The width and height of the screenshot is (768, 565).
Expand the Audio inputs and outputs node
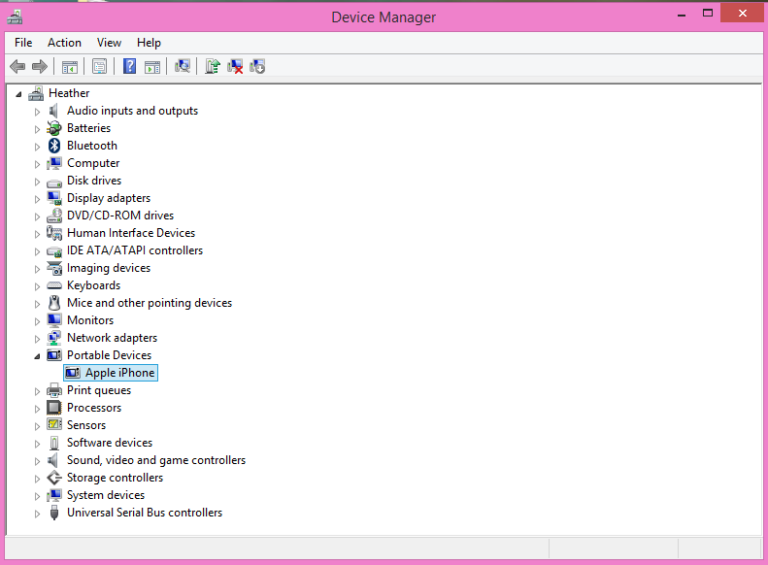(38, 111)
